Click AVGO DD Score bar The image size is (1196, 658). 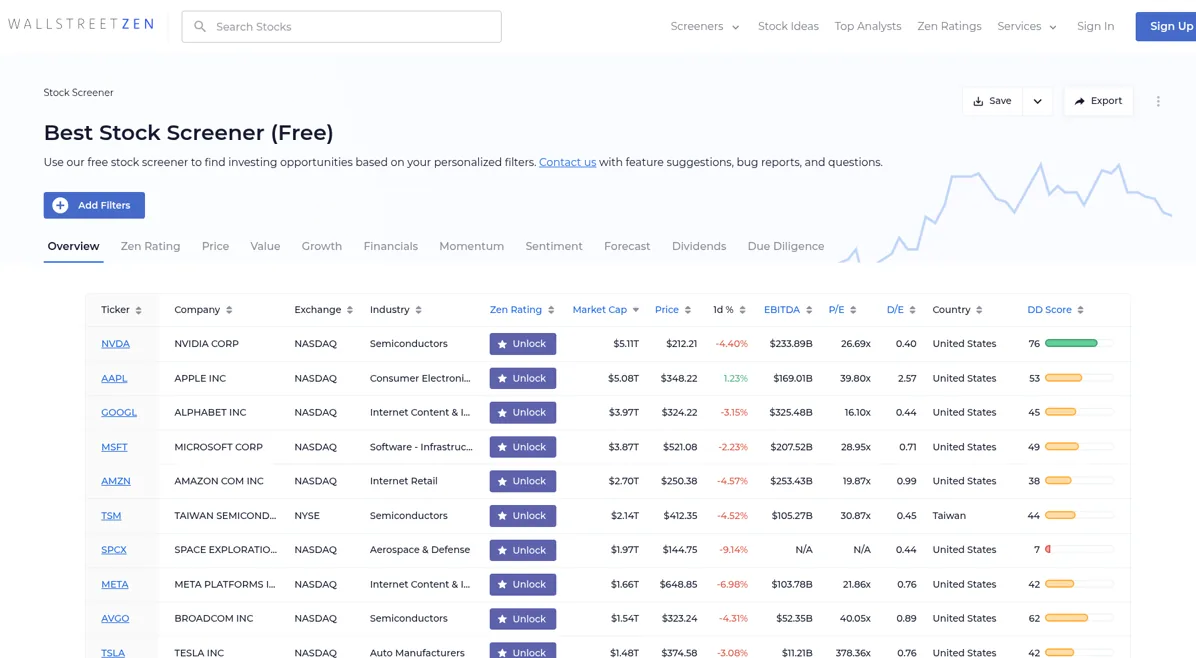point(1066,618)
